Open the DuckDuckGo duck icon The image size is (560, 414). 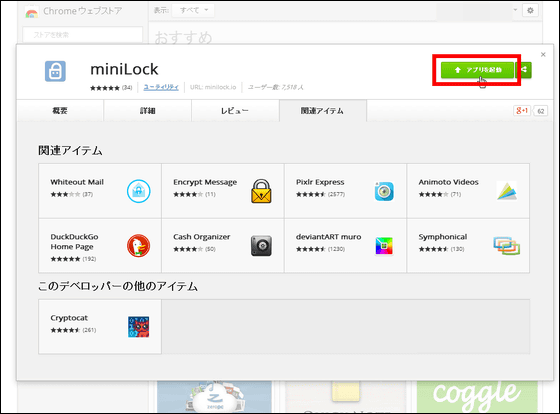pyautogui.click(x=139, y=246)
